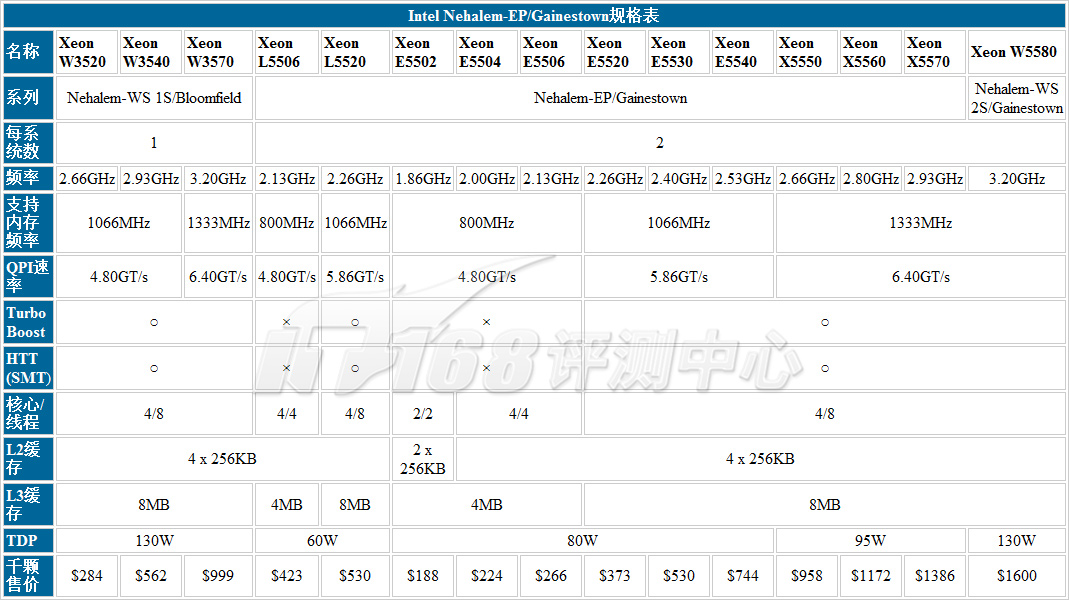This screenshot has height=600, width=1069.
Task: Select the "2.80GHz" frequency cell
Action: pos(871,179)
